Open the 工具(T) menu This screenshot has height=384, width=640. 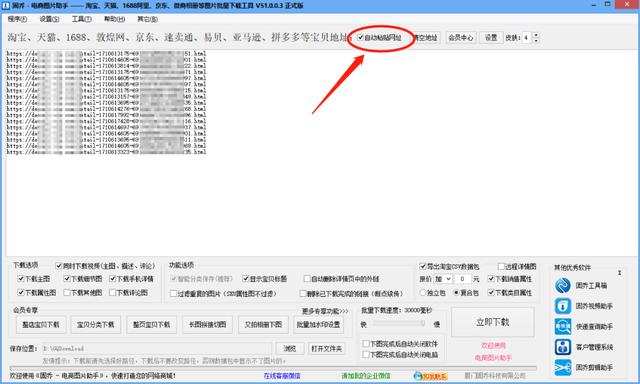pos(82,19)
